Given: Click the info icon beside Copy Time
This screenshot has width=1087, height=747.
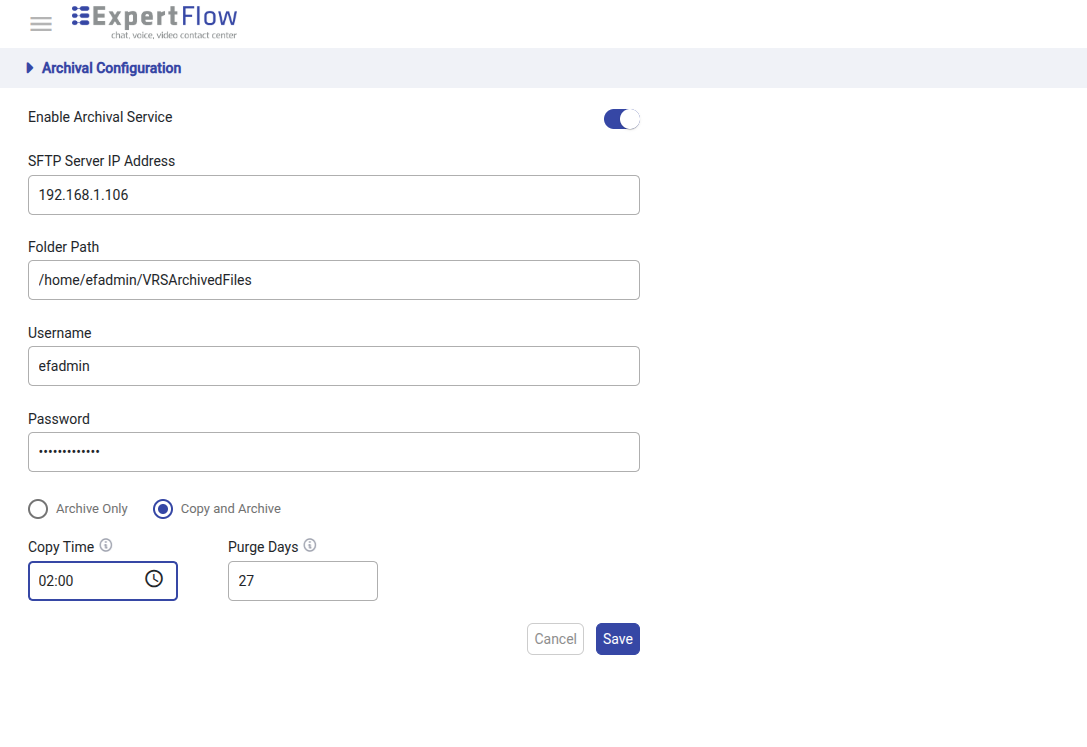Looking at the screenshot, I should pos(106,546).
